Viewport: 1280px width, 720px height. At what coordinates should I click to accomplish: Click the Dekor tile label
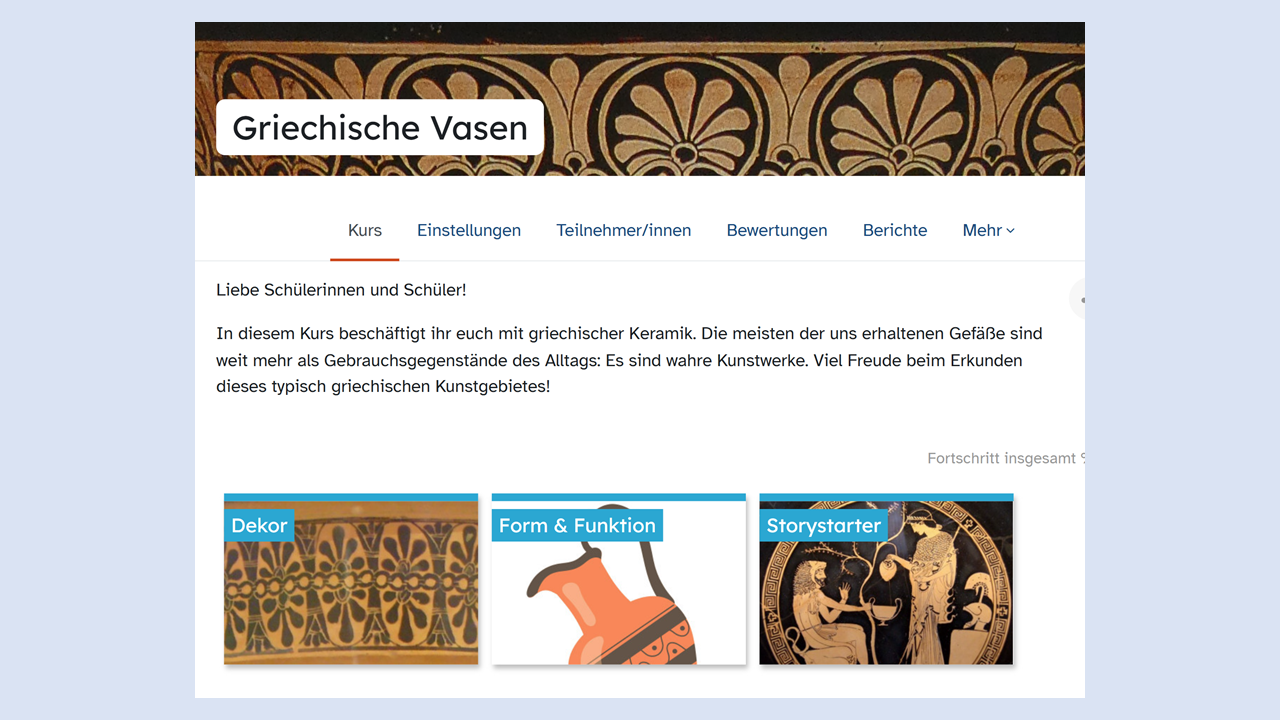tap(259, 525)
